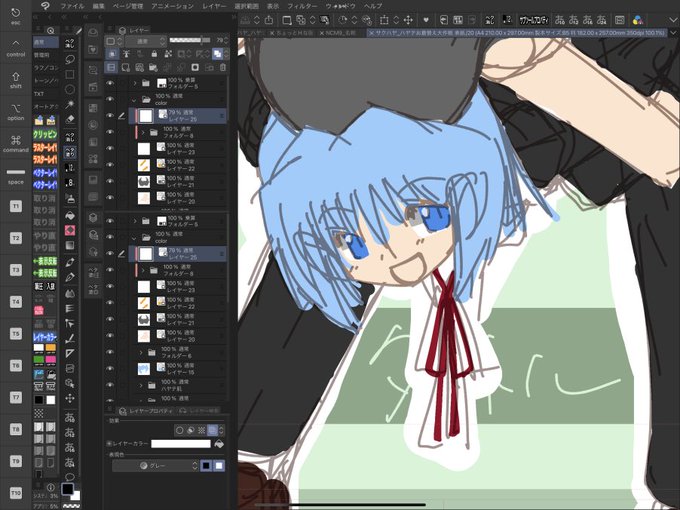Create a new raster layer
The image size is (680, 510).
click(x=126, y=67)
